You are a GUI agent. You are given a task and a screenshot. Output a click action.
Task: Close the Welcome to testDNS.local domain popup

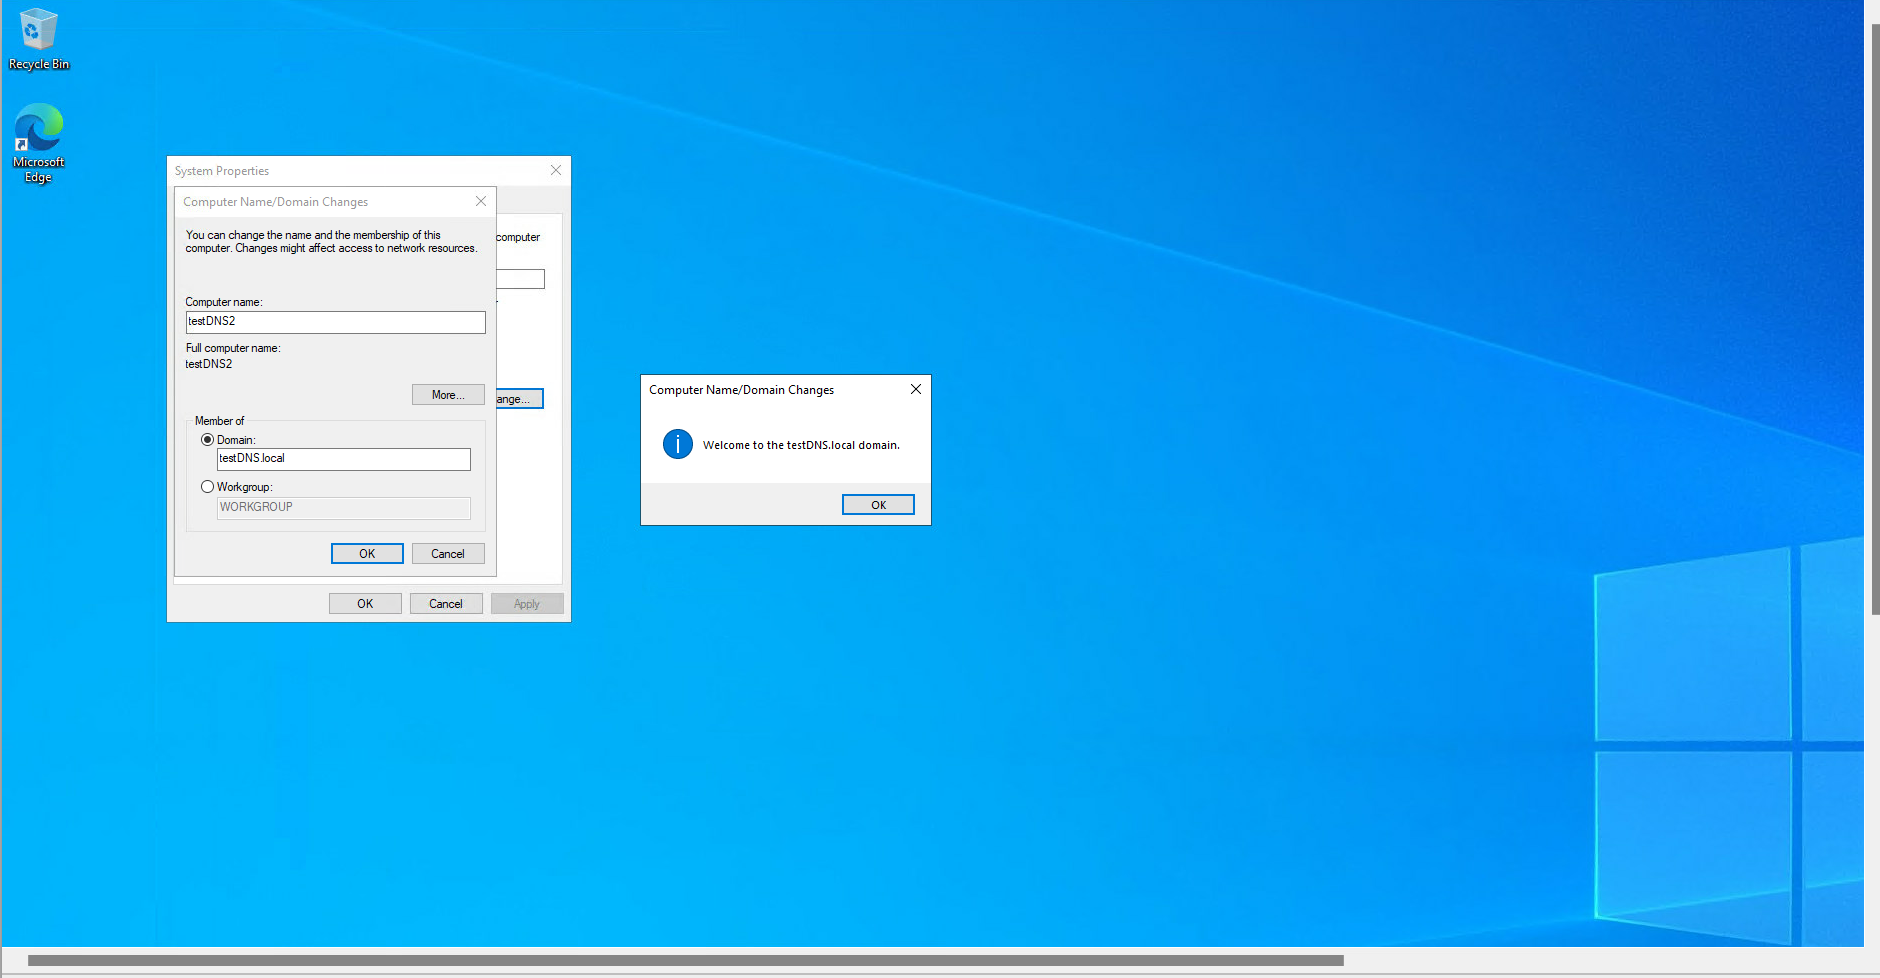click(915, 389)
